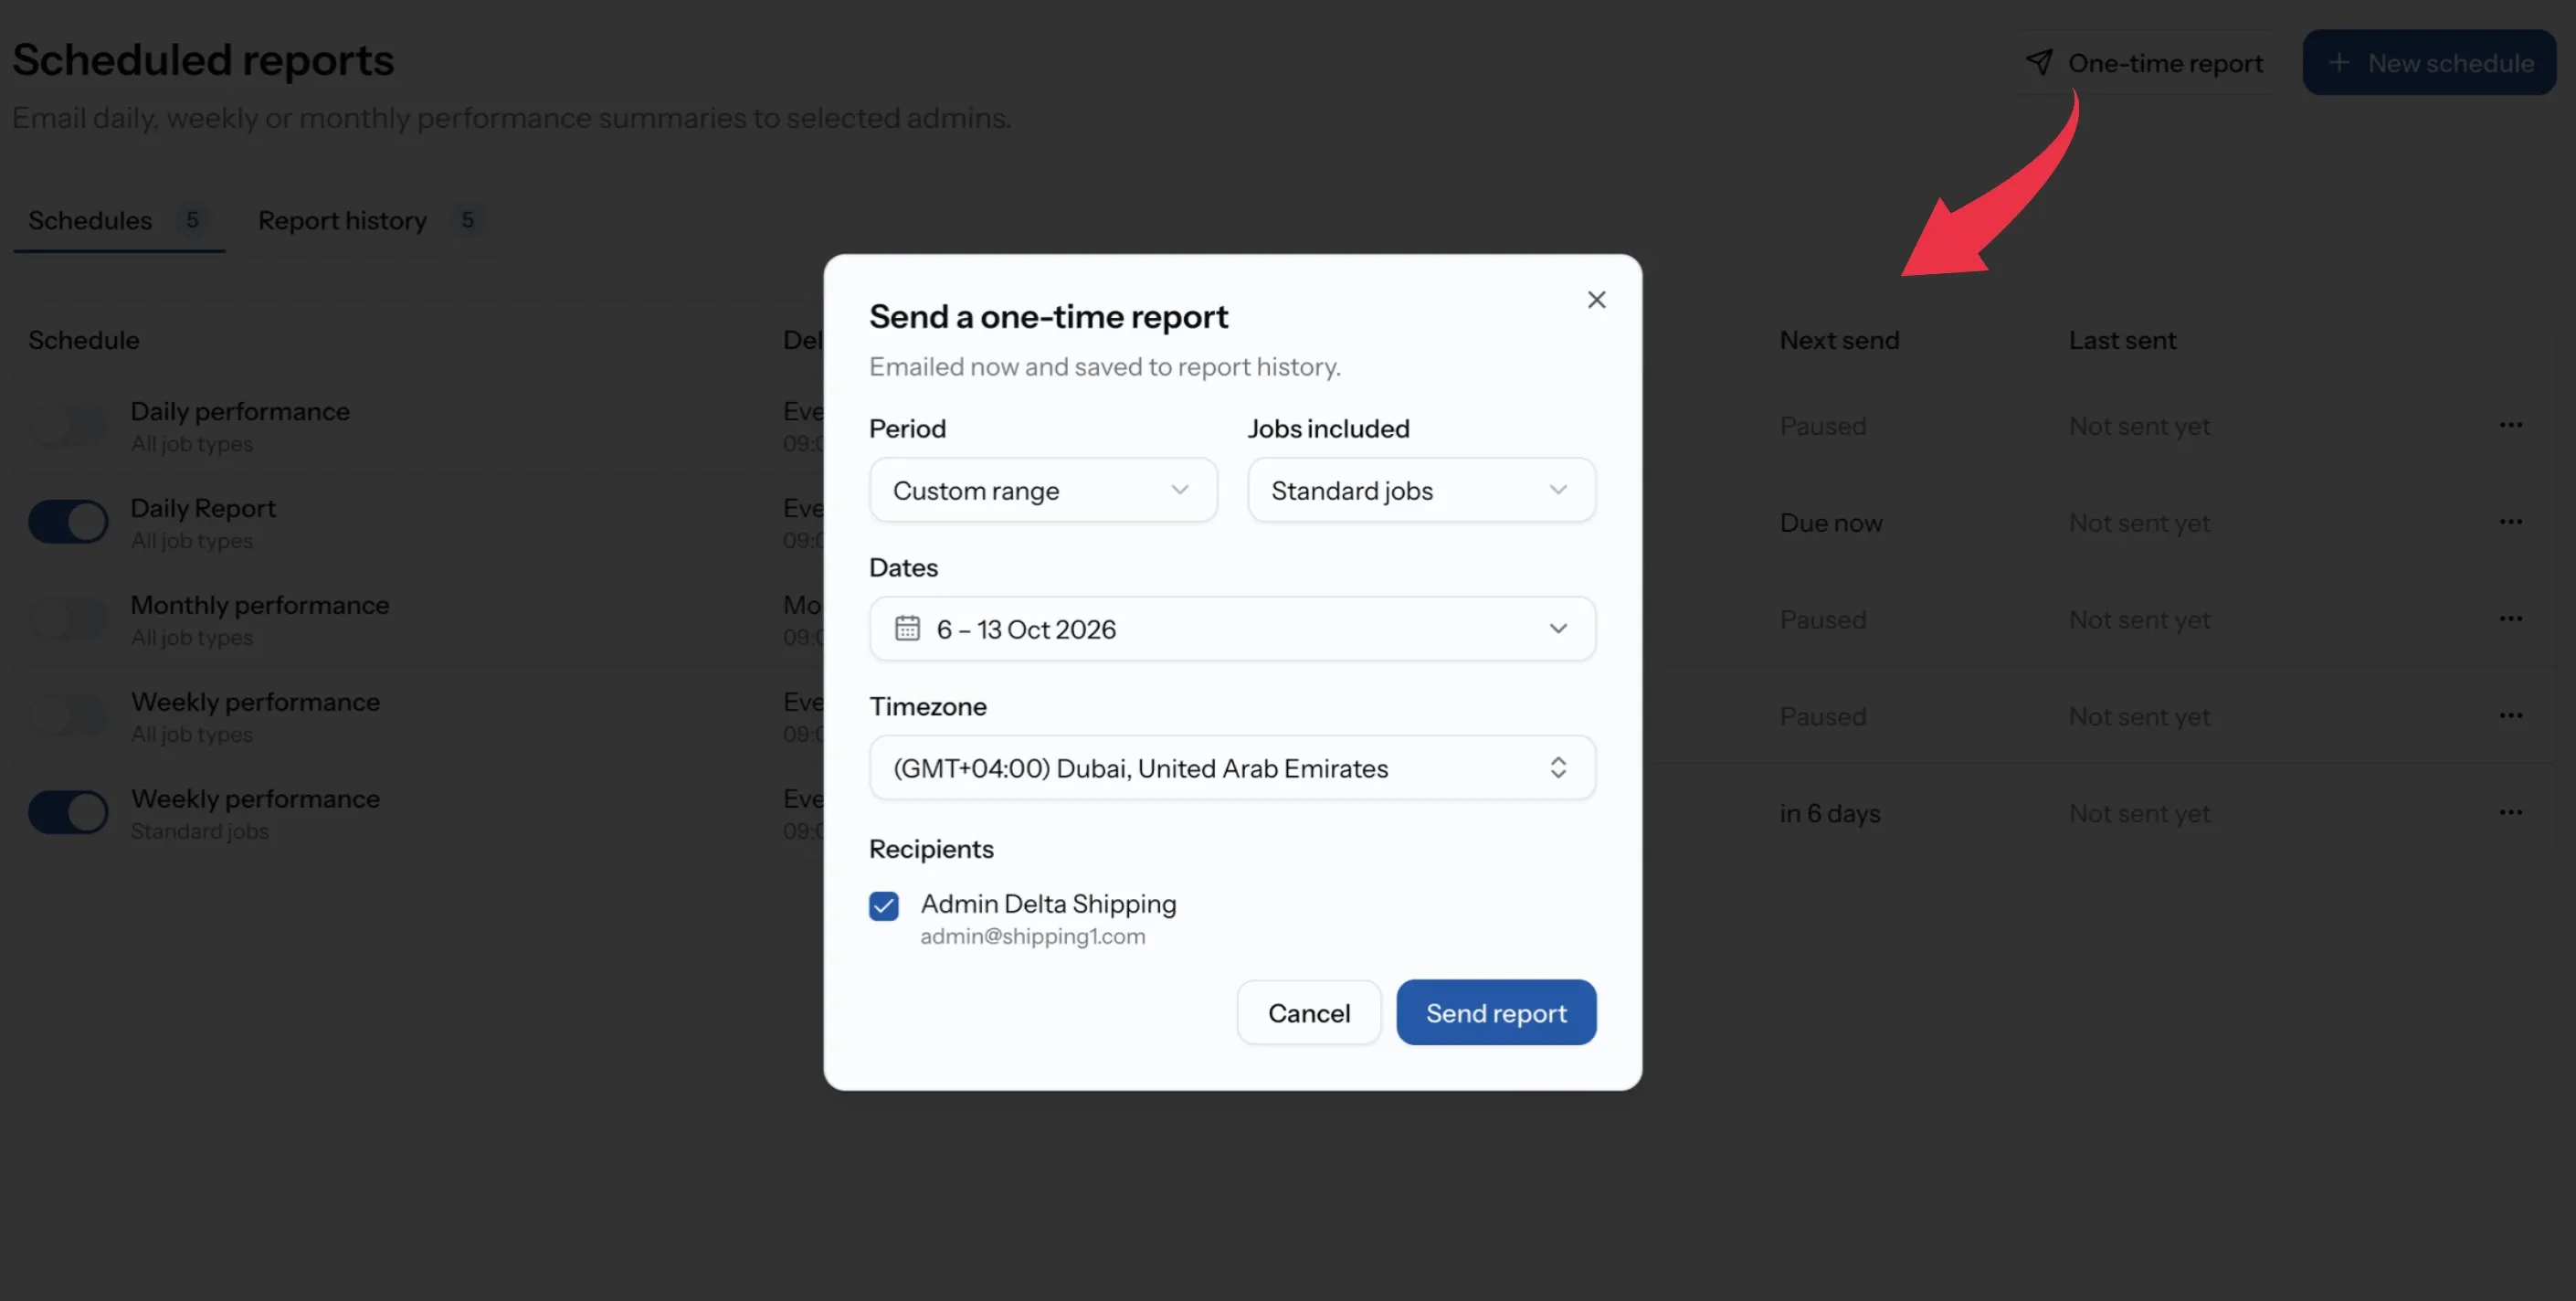
Task: Click admin@shipping1.com email text
Action: coord(1033,937)
